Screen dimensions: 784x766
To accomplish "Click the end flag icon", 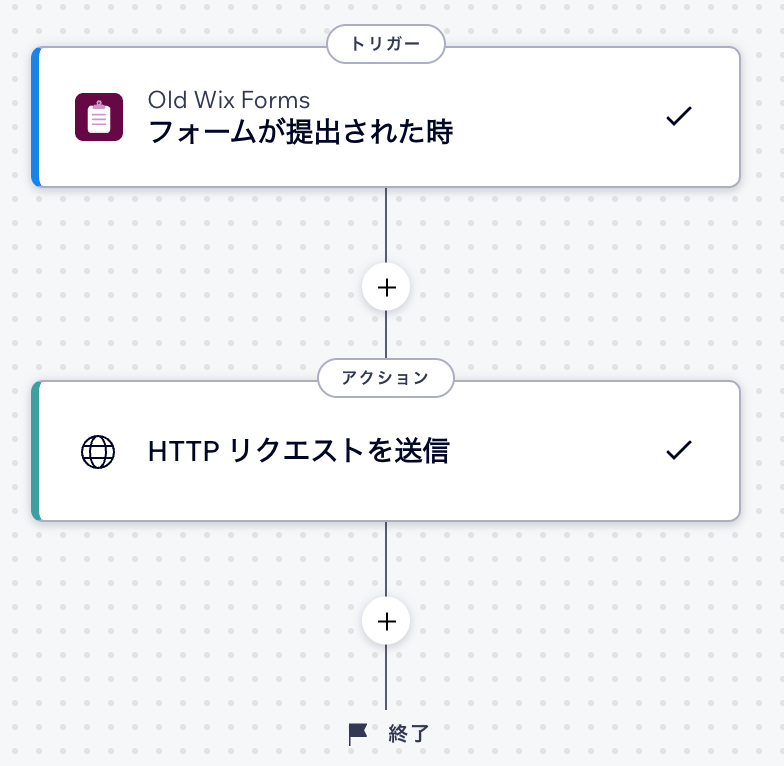I will coord(358,734).
